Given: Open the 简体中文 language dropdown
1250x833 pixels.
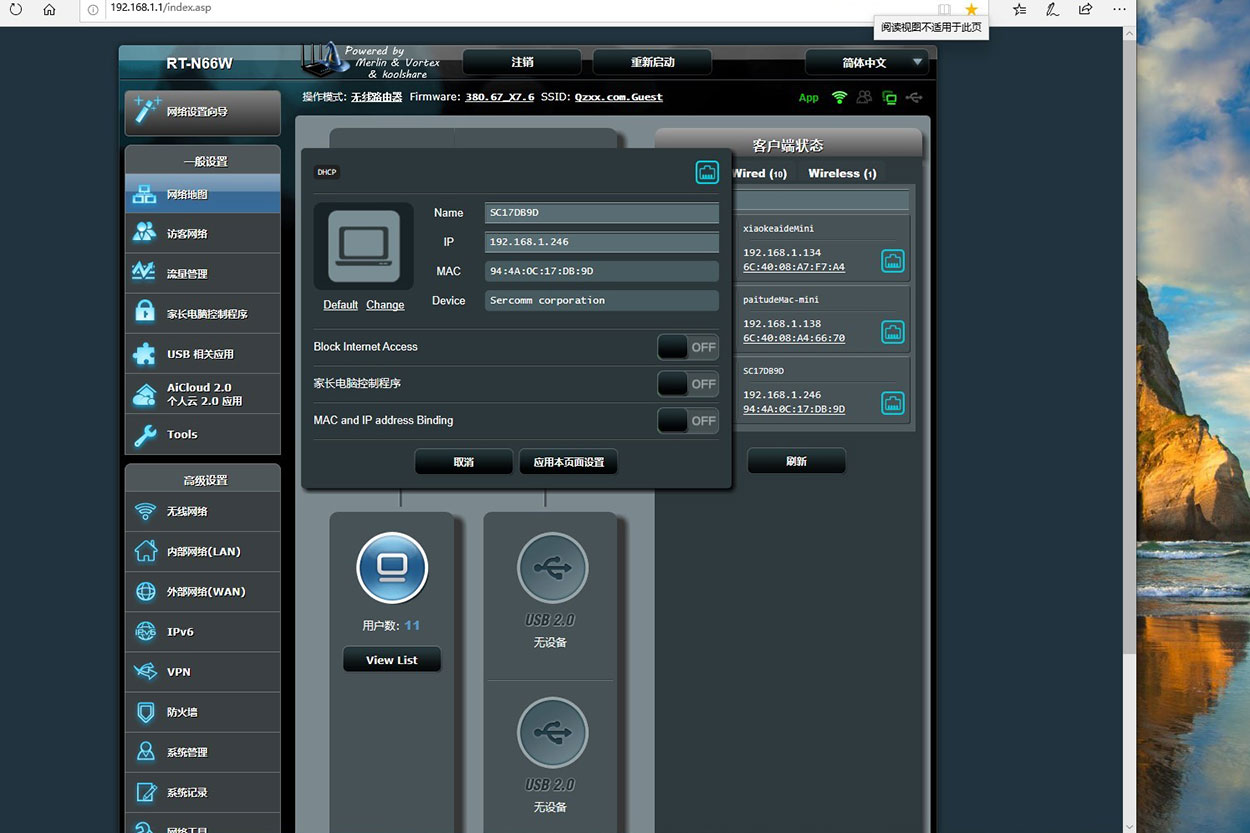Looking at the screenshot, I should click(x=866, y=63).
